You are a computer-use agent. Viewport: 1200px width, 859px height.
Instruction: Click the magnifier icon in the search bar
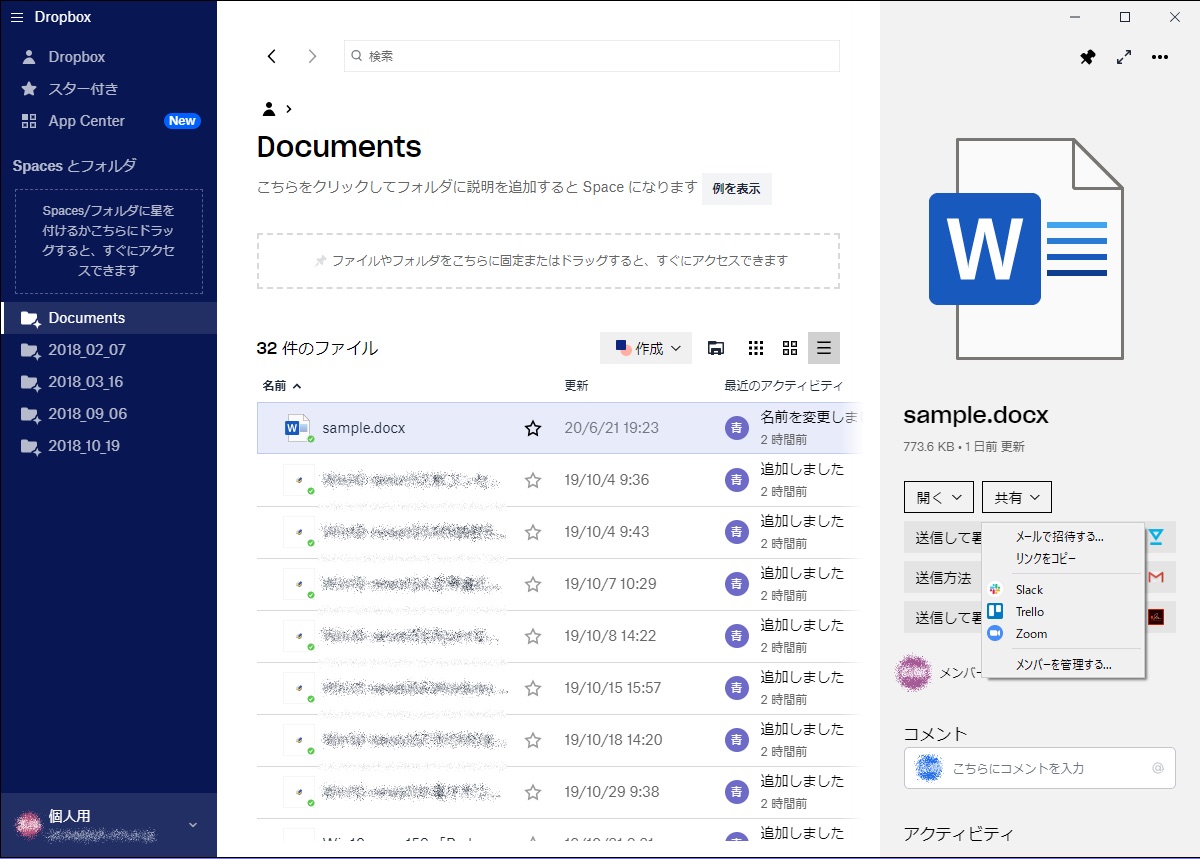coord(357,56)
